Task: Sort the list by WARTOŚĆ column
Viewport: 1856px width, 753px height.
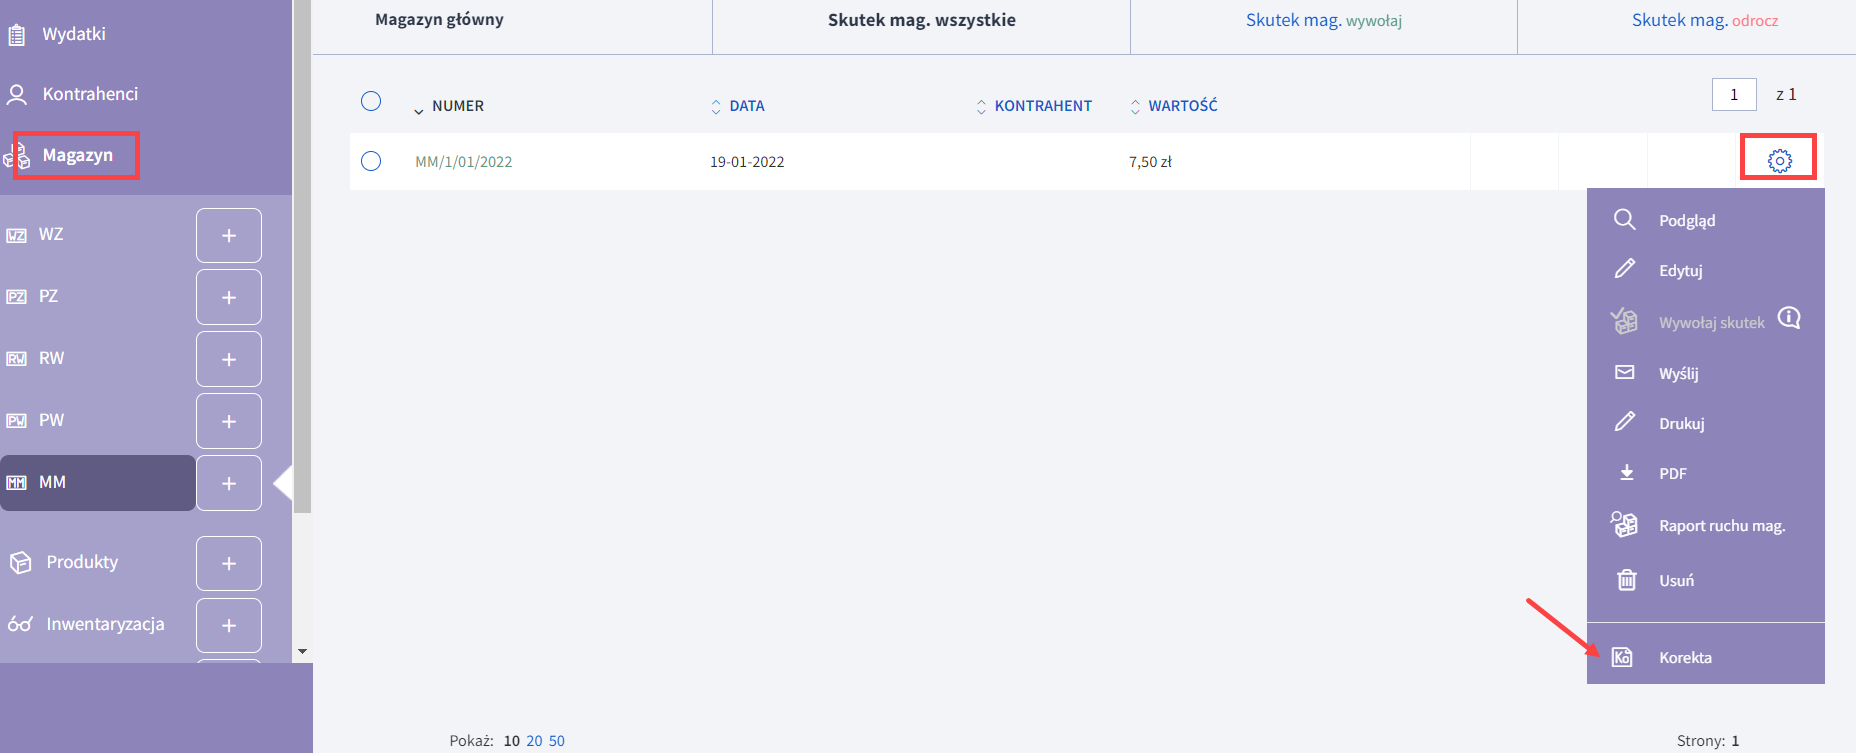Action: point(1182,106)
